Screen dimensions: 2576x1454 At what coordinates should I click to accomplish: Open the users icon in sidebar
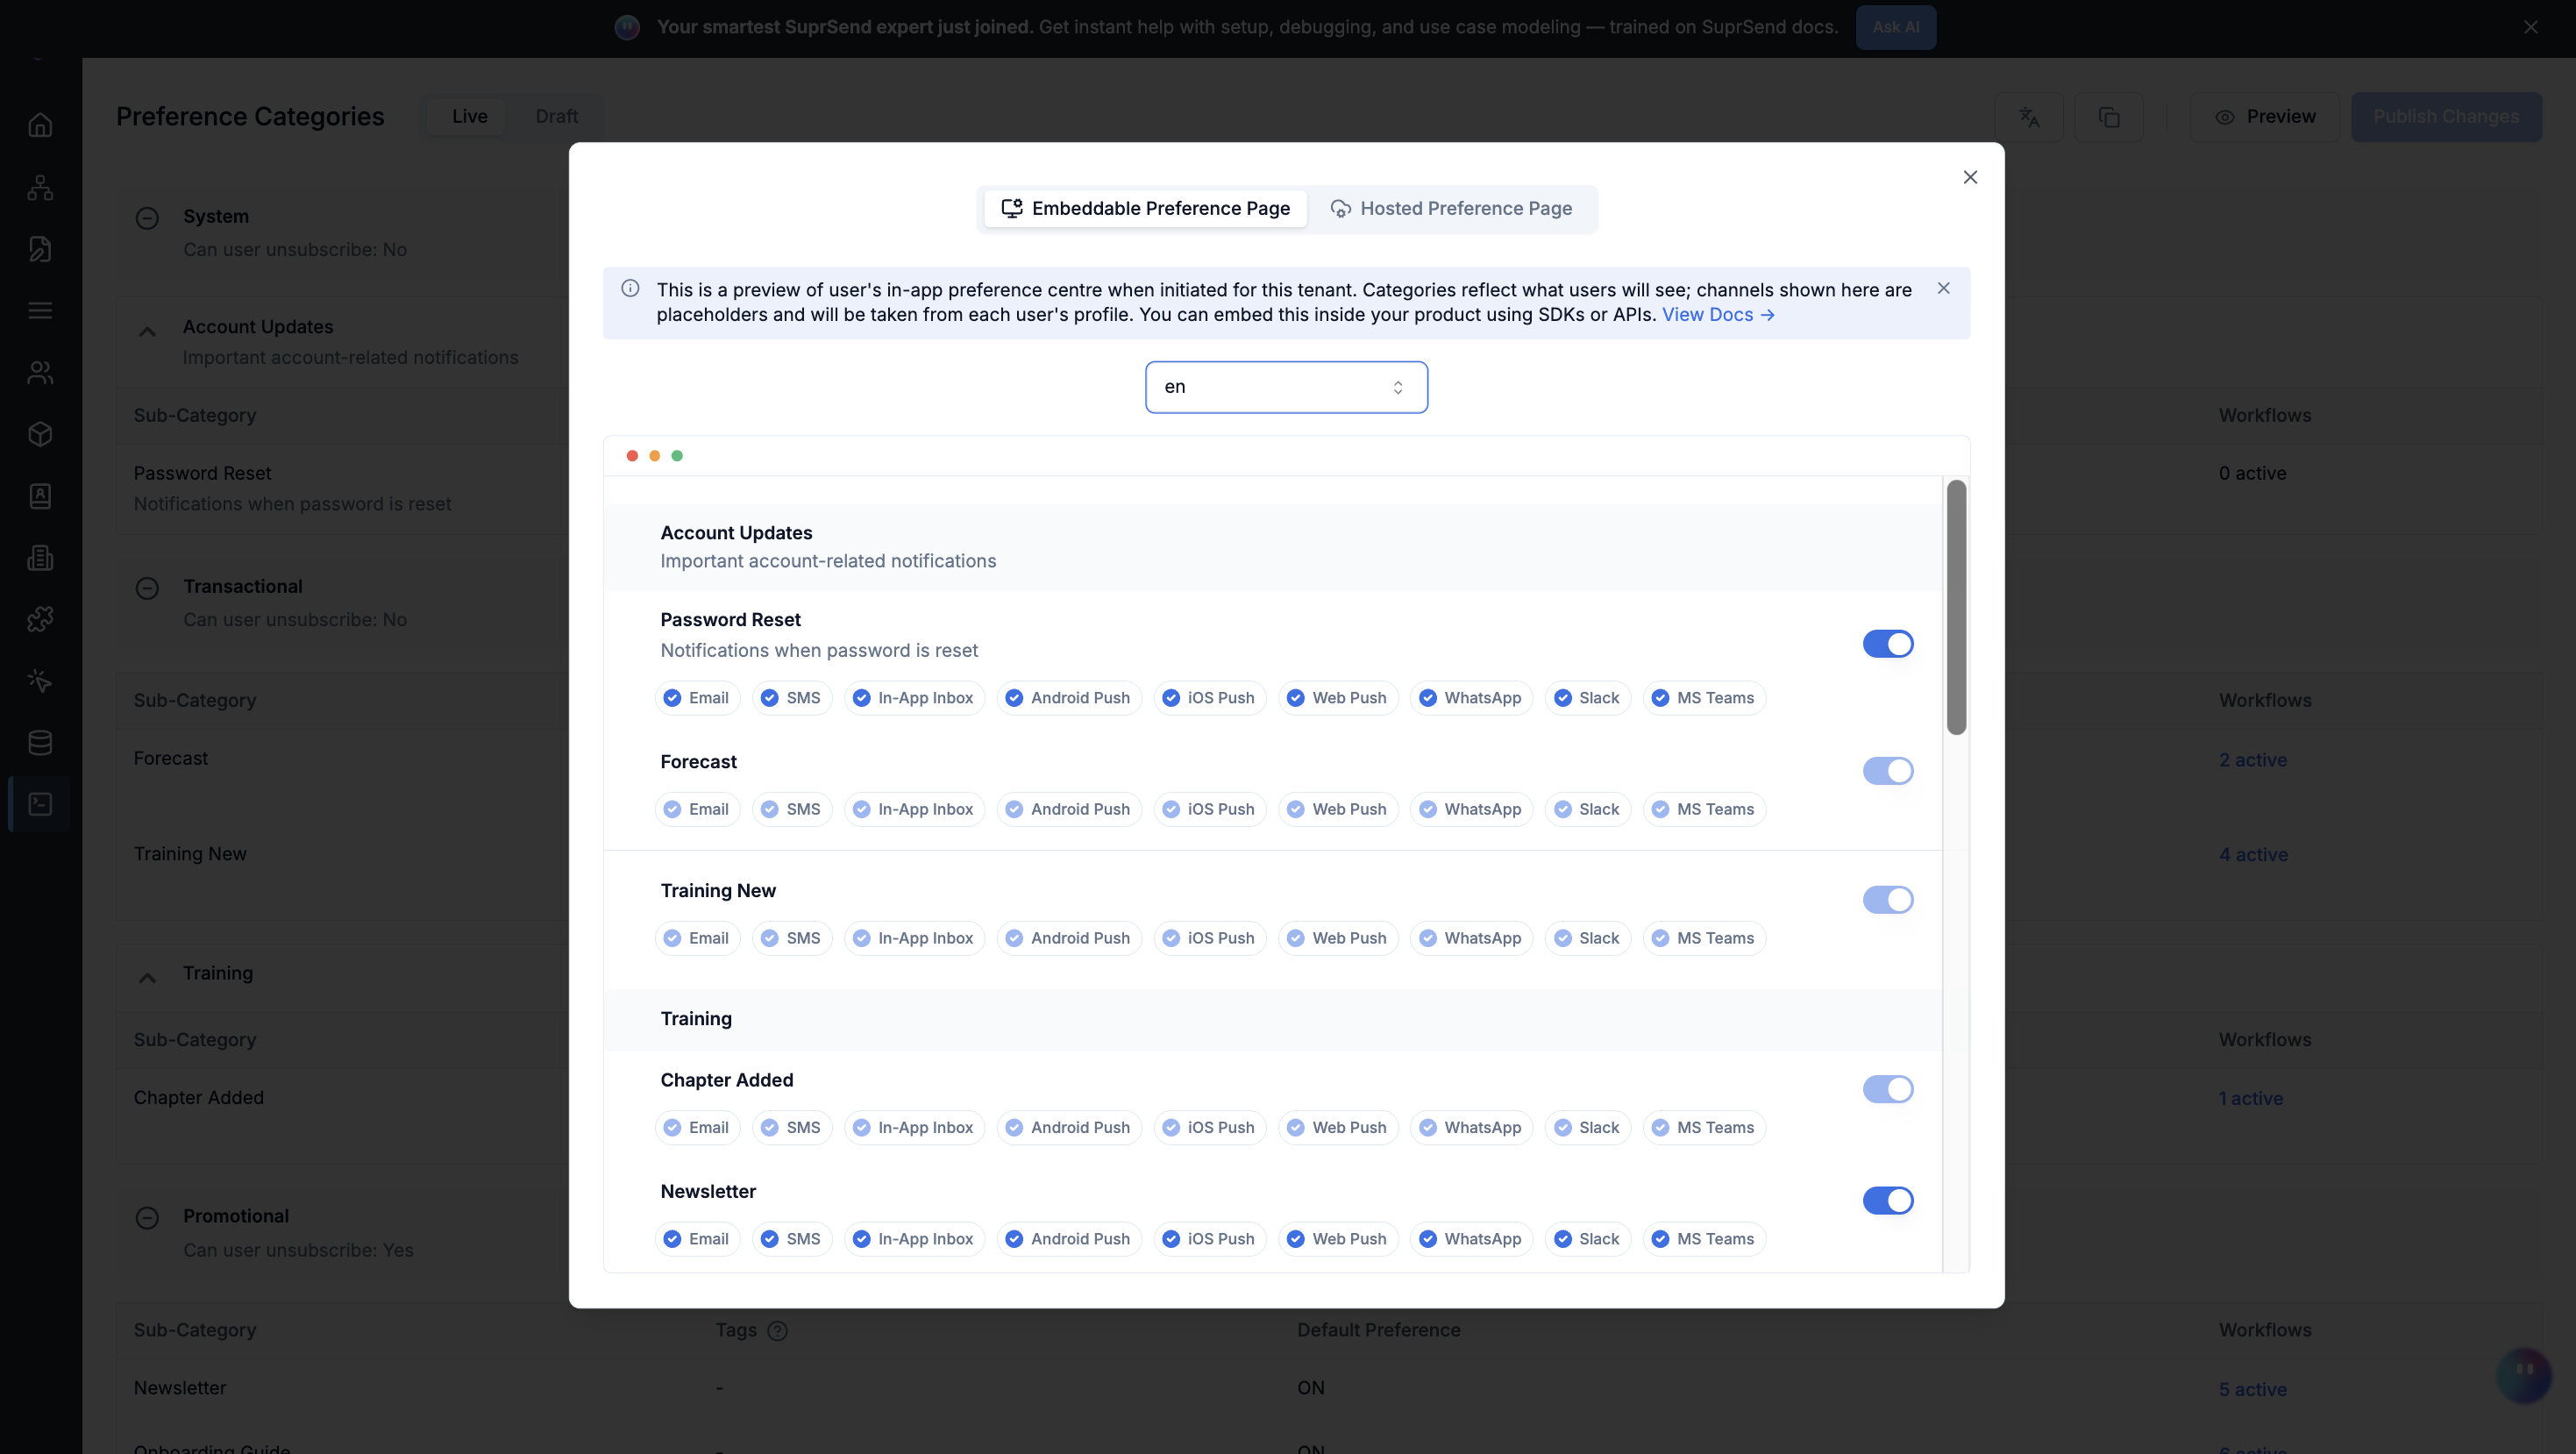click(40, 372)
